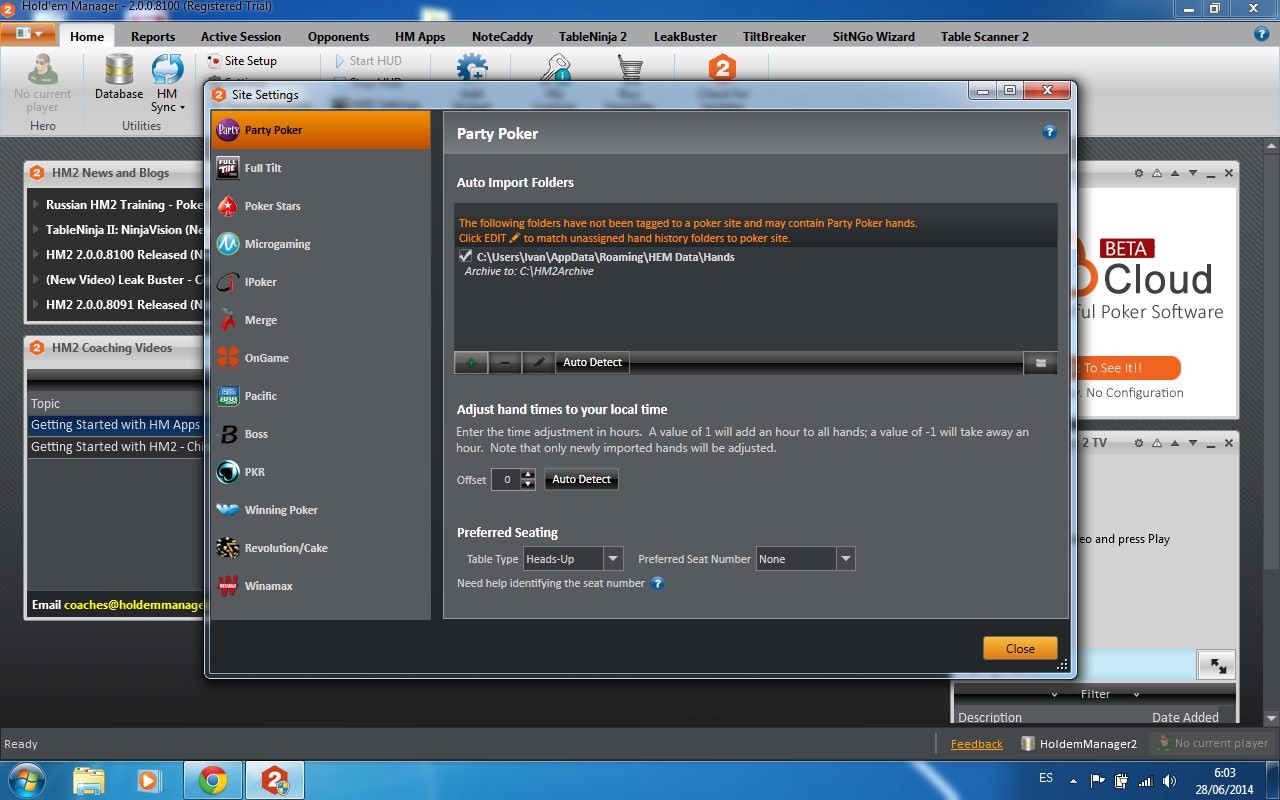Select Poker Stars in site list

click(321, 206)
